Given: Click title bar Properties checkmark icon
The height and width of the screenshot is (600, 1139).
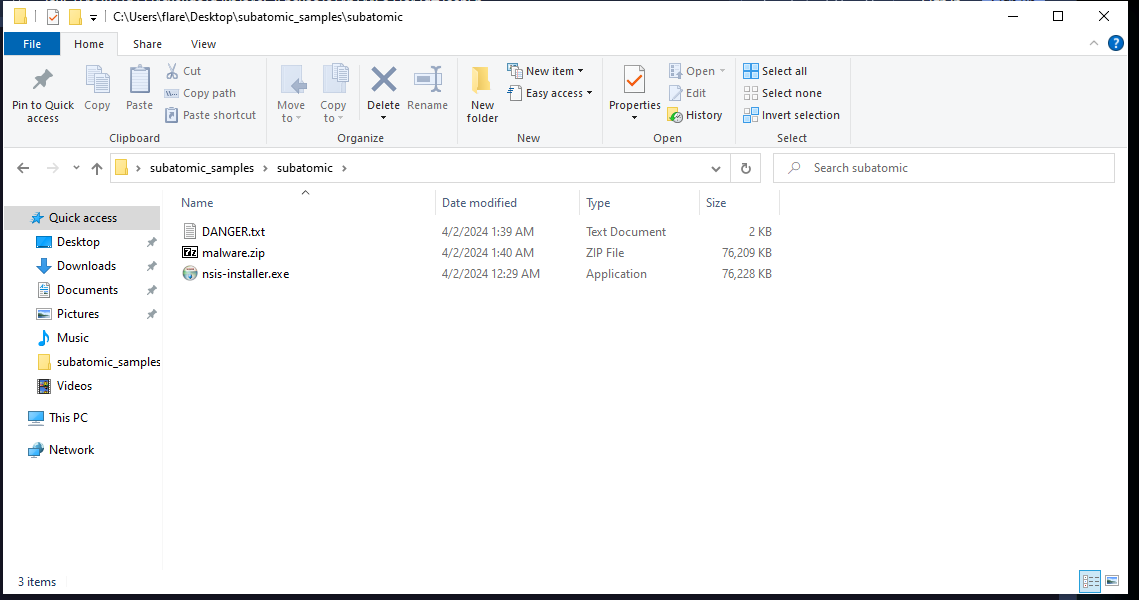Looking at the screenshot, I should (x=52, y=16).
